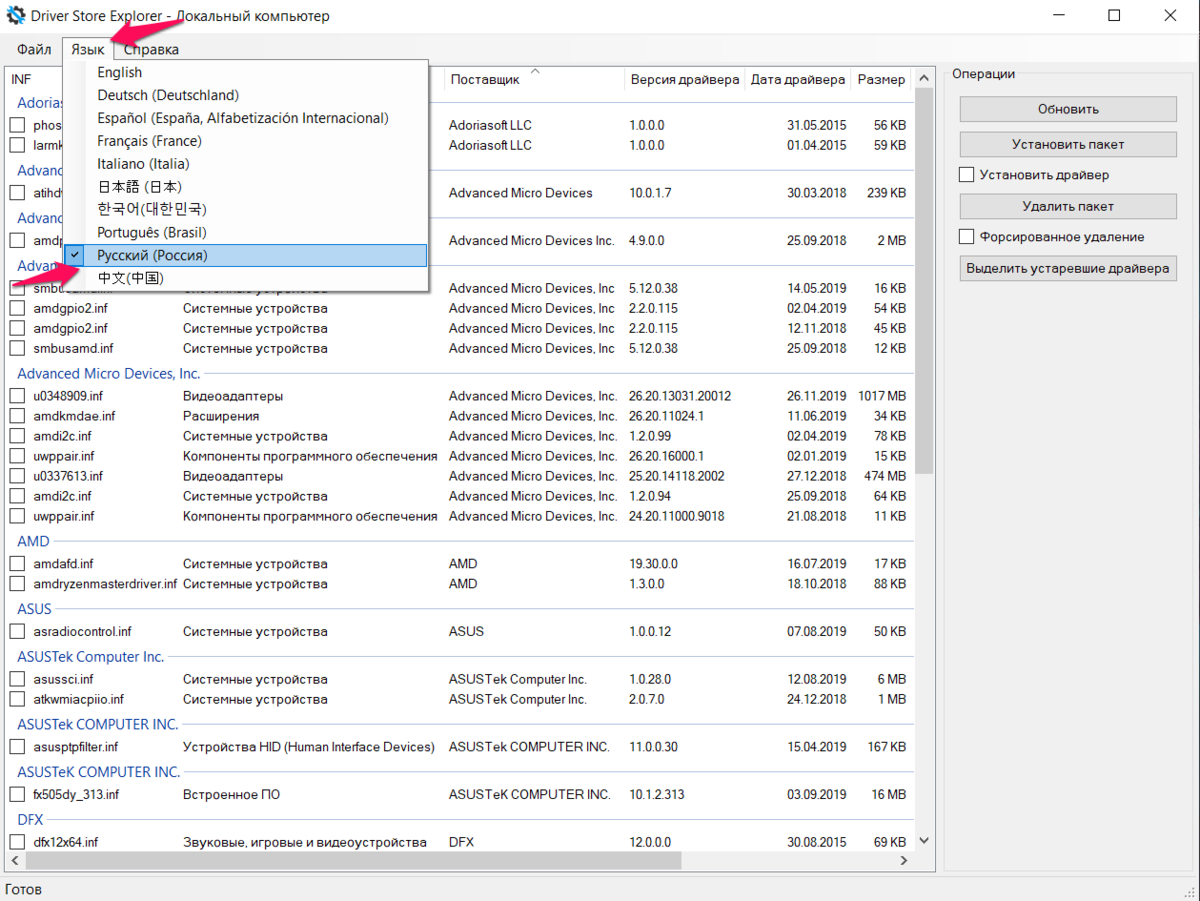The width and height of the screenshot is (1200, 901).
Task: Click the date "03.09.2019"
Action: coord(816,795)
